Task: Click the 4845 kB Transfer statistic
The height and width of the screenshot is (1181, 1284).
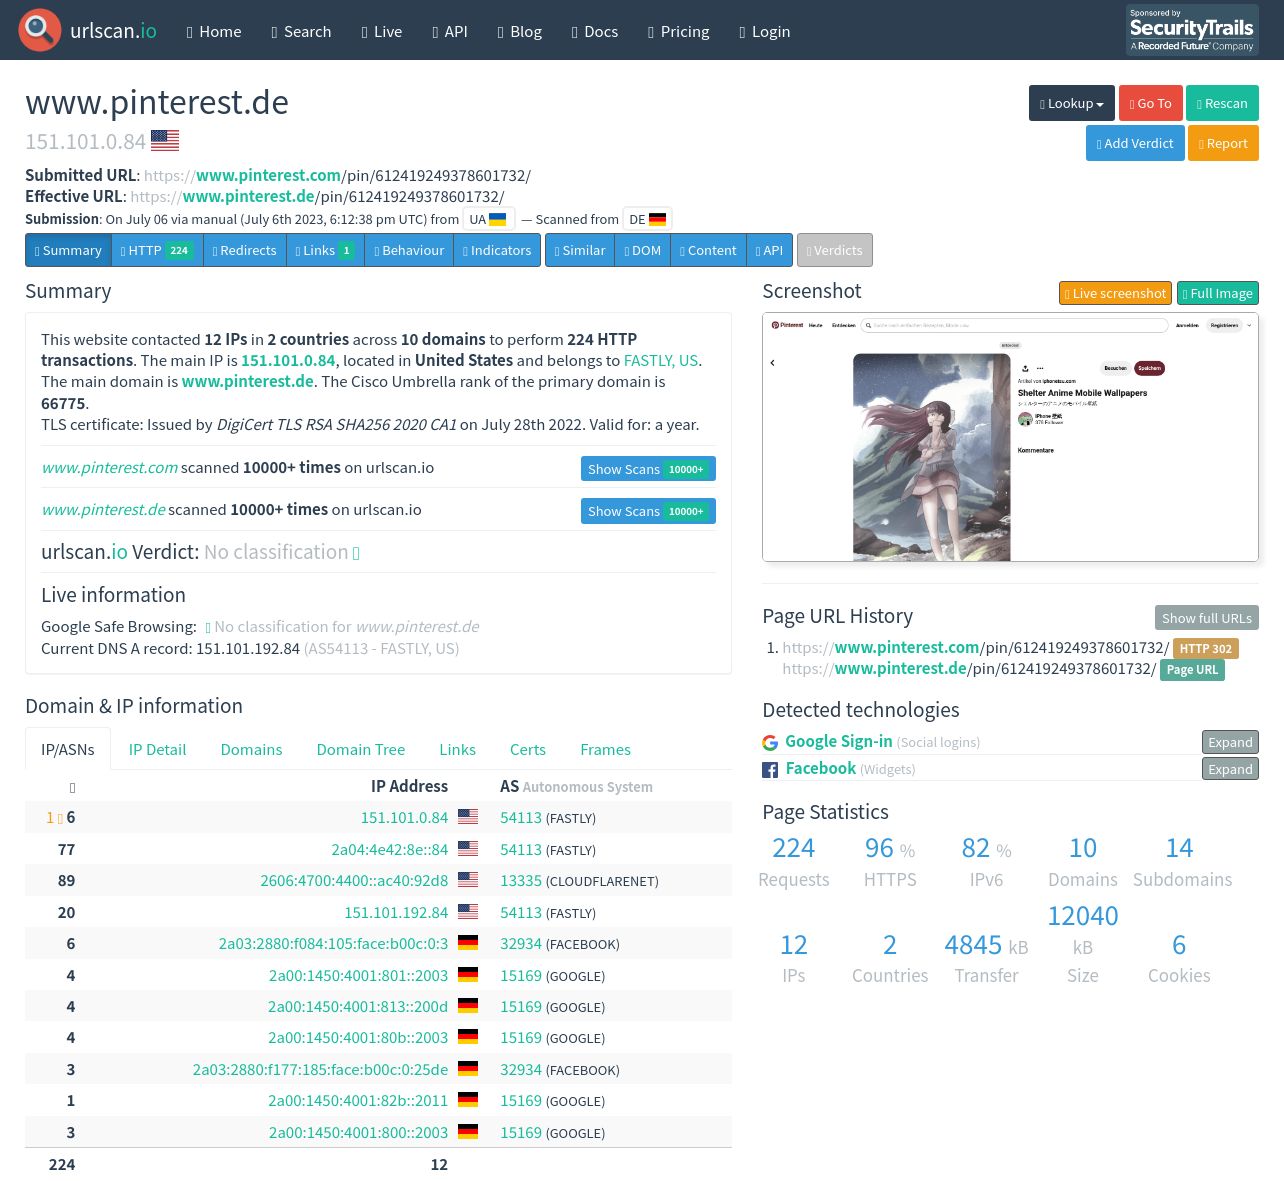Action: (986, 958)
